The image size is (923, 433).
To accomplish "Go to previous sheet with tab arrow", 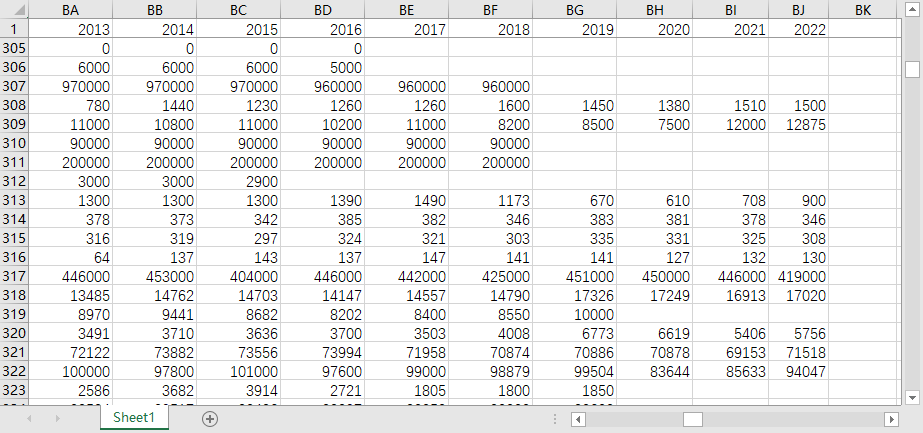I will coord(28,418).
